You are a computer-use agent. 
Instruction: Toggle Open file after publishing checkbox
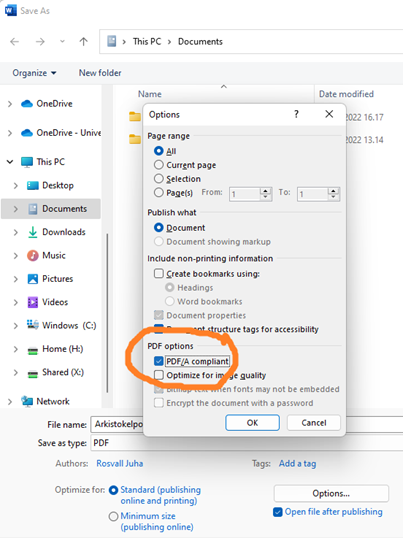[278, 512]
